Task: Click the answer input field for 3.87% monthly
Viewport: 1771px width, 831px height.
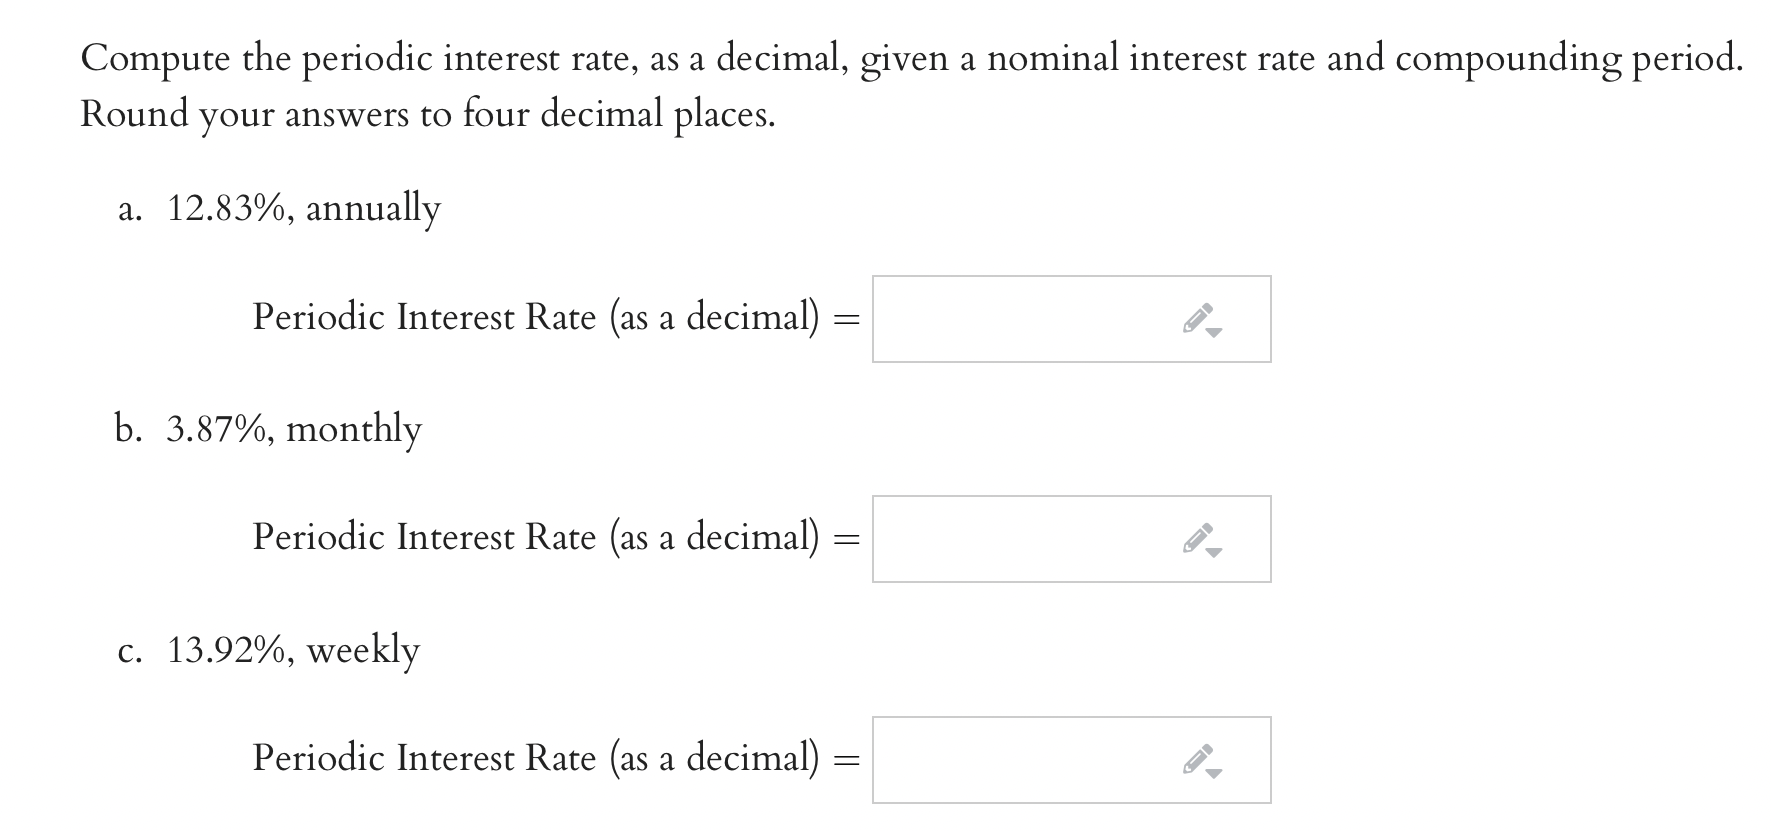Action: click(1000, 540)
